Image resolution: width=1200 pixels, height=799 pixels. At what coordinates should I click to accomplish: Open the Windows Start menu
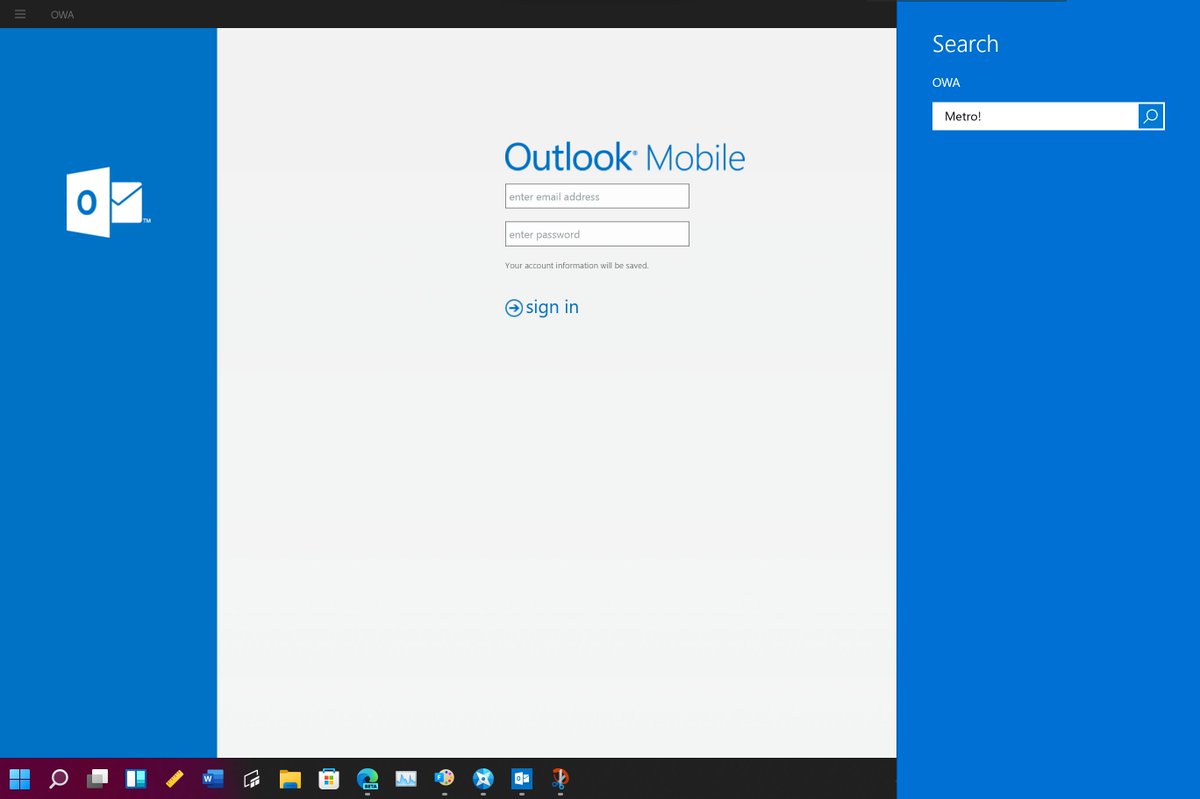tap(20, 778)
